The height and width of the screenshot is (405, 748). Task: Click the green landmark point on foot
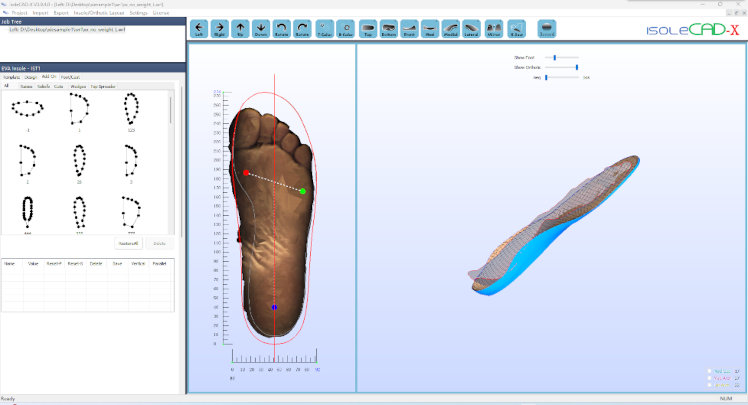point(302,190)
